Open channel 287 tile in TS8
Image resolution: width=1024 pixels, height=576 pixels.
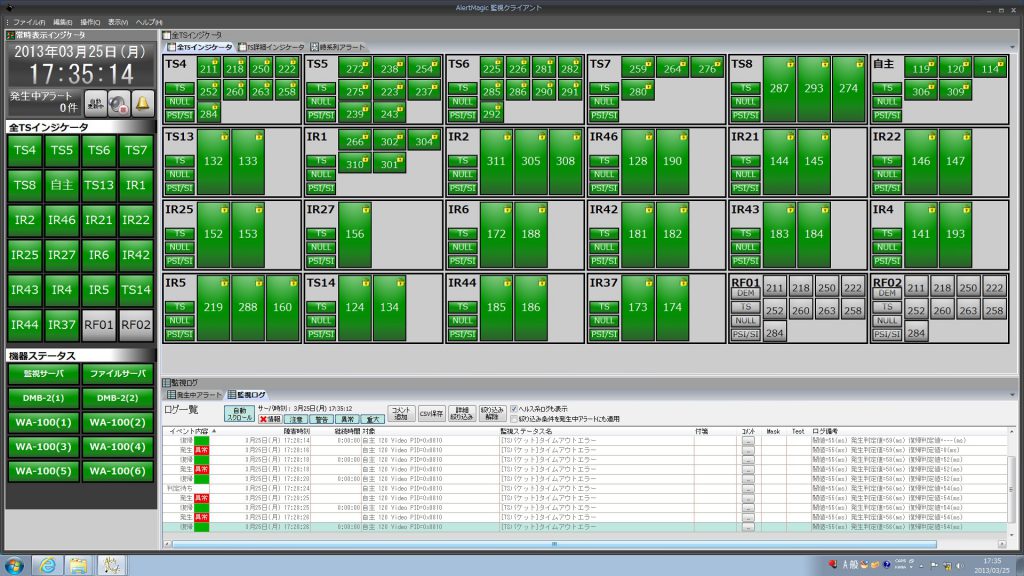(x=779, y=88)
